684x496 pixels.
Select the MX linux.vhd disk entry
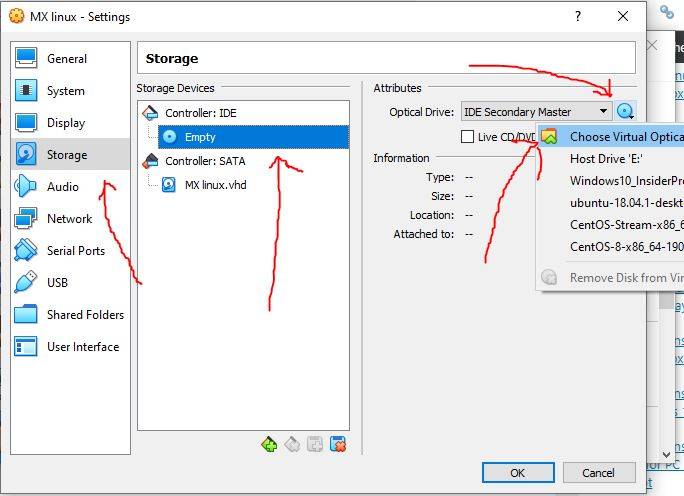tap(215, 185)
